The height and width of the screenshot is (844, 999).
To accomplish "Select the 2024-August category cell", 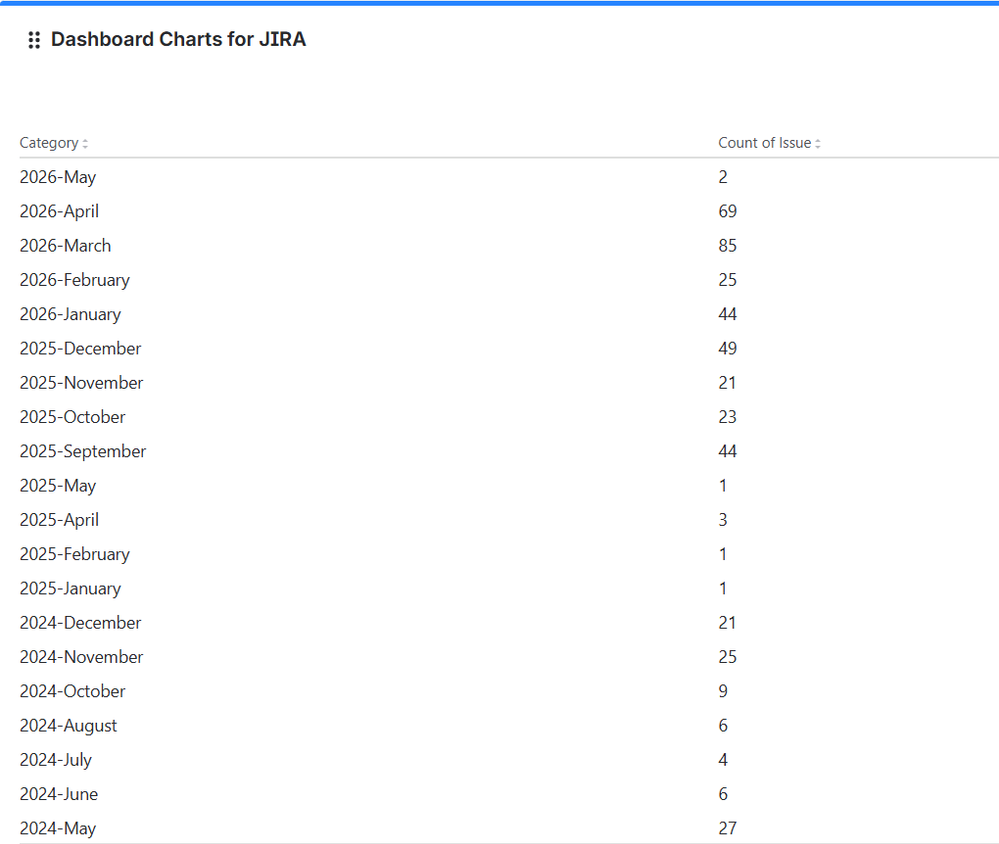I will pyautogui.click(x=68, y=726).
